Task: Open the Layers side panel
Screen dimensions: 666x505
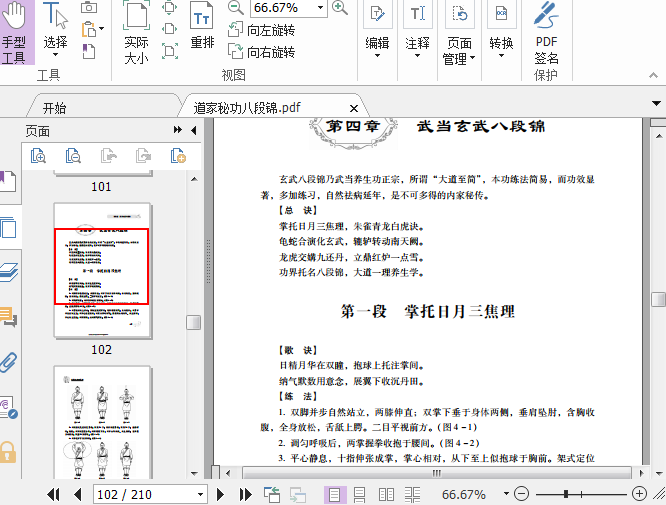Action: click(x=8, y=272)
